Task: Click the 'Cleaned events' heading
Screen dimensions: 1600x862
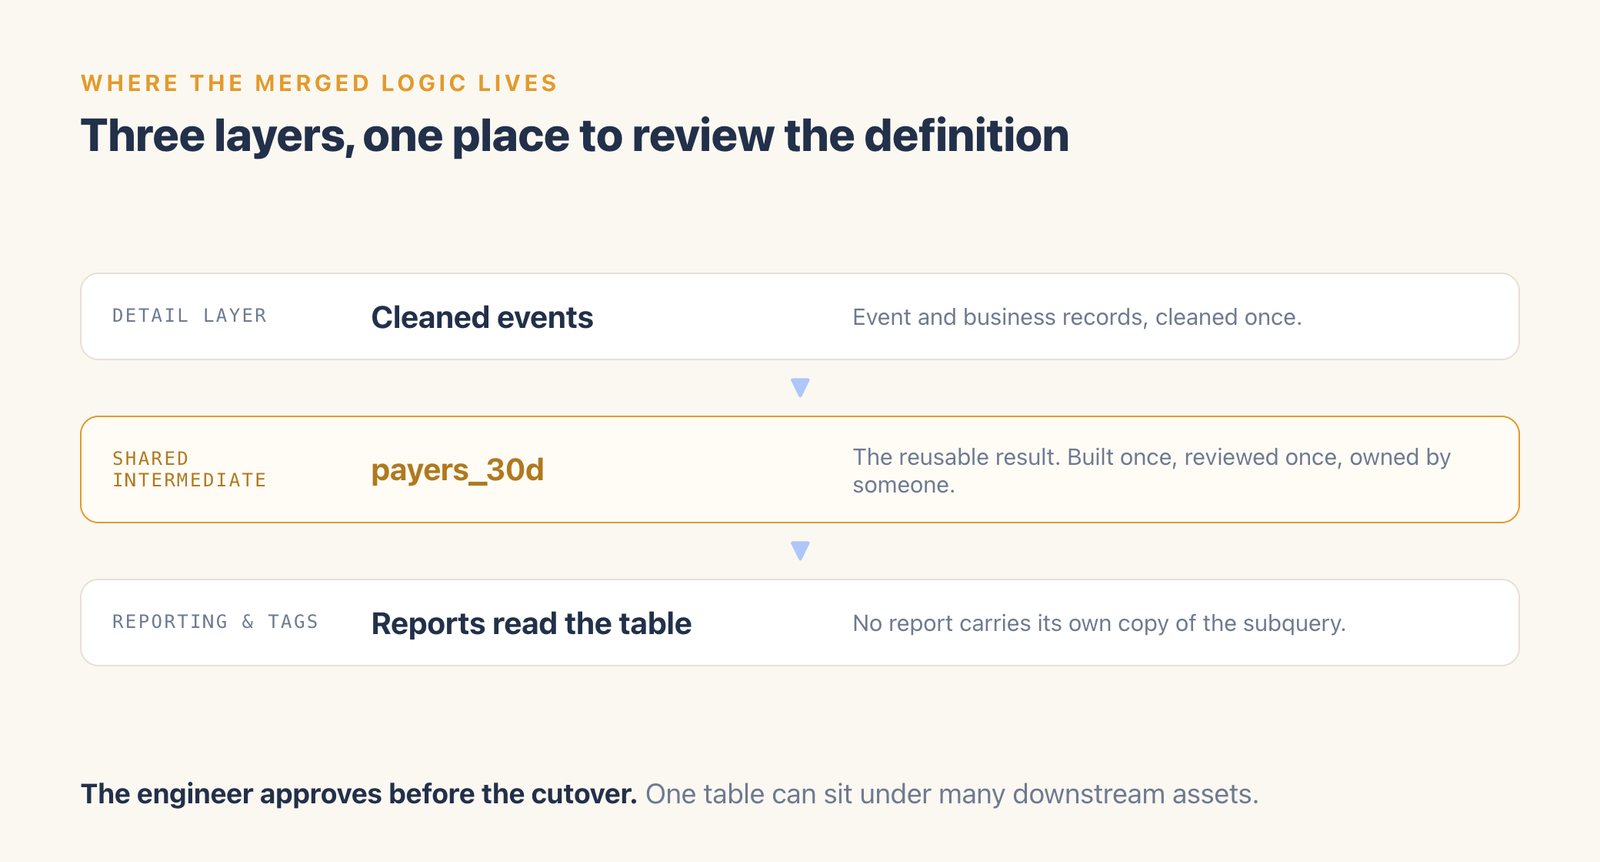Action: (482, 317)
